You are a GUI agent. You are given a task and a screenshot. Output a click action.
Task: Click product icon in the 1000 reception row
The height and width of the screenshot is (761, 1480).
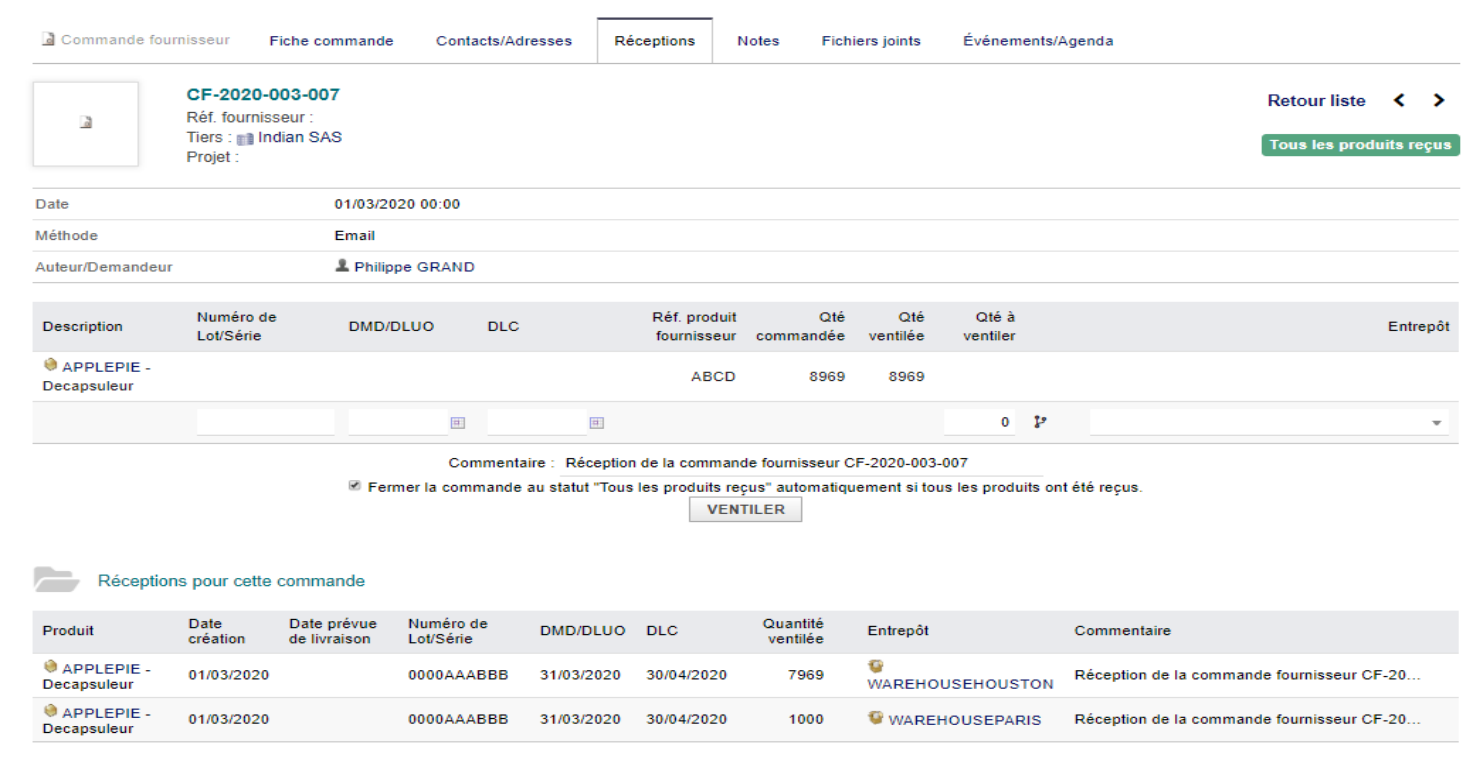point(51,712)
